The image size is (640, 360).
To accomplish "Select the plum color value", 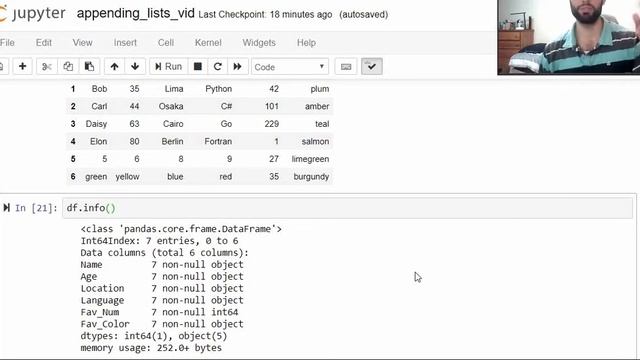I will [320, 89].
